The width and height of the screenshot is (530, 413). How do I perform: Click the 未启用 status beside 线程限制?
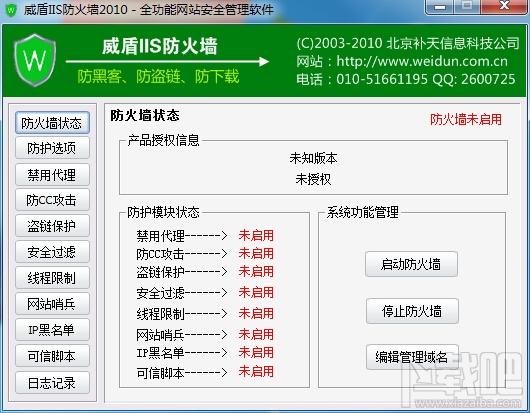(x=256, y=314)
